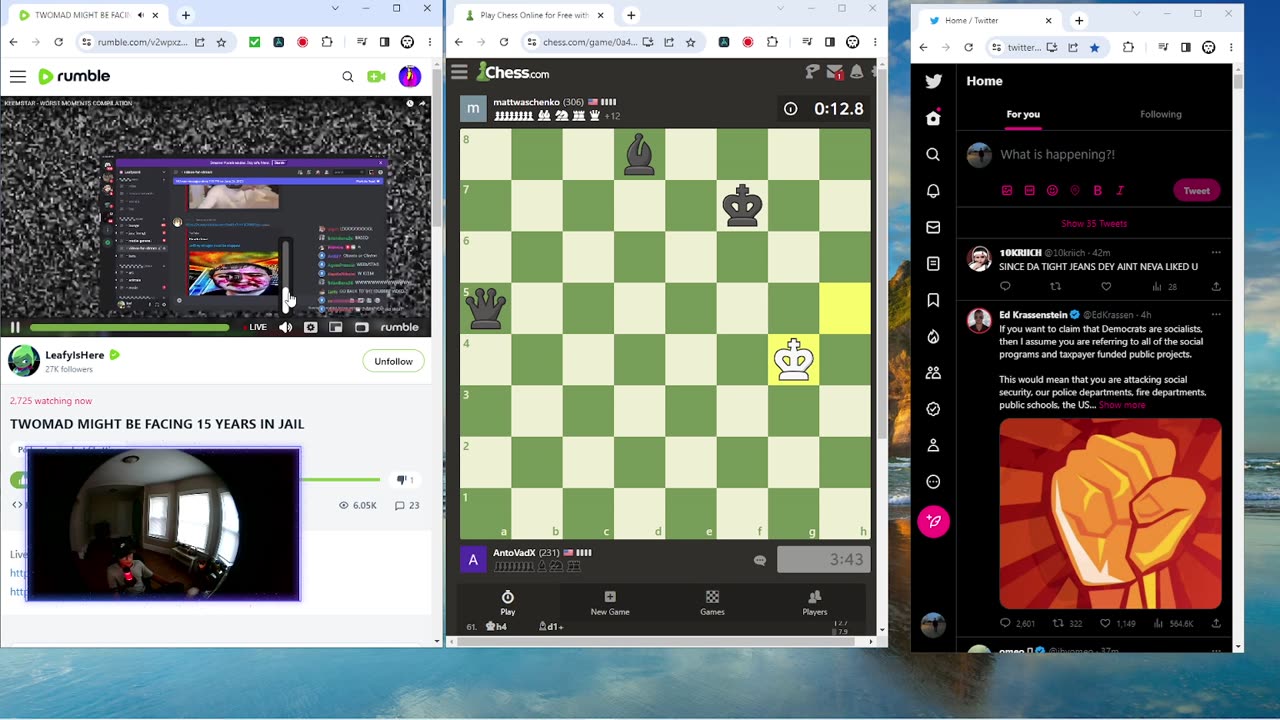Jump to LIVE in the Rumble player
Screen dimensions: 1280x720
[x=254, y=327]
